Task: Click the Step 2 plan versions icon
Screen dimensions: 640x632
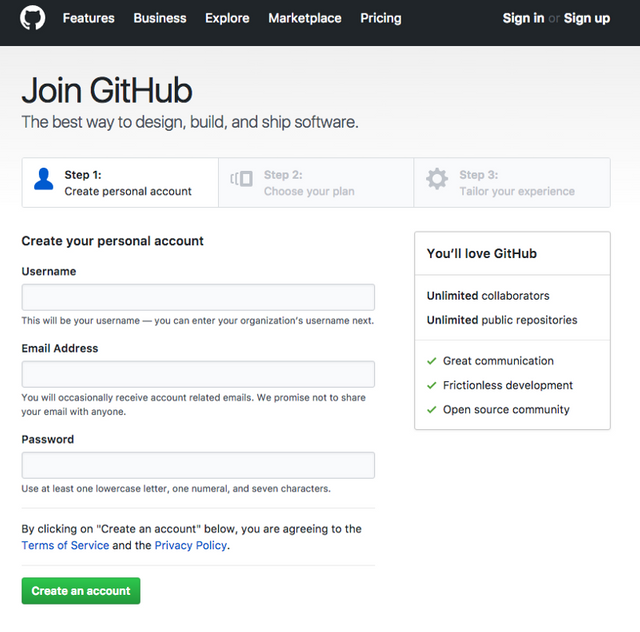Action: tap(241, 179)
